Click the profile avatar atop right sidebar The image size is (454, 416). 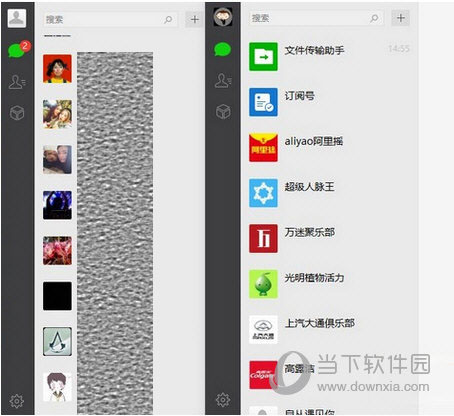(x=223, y=17)
